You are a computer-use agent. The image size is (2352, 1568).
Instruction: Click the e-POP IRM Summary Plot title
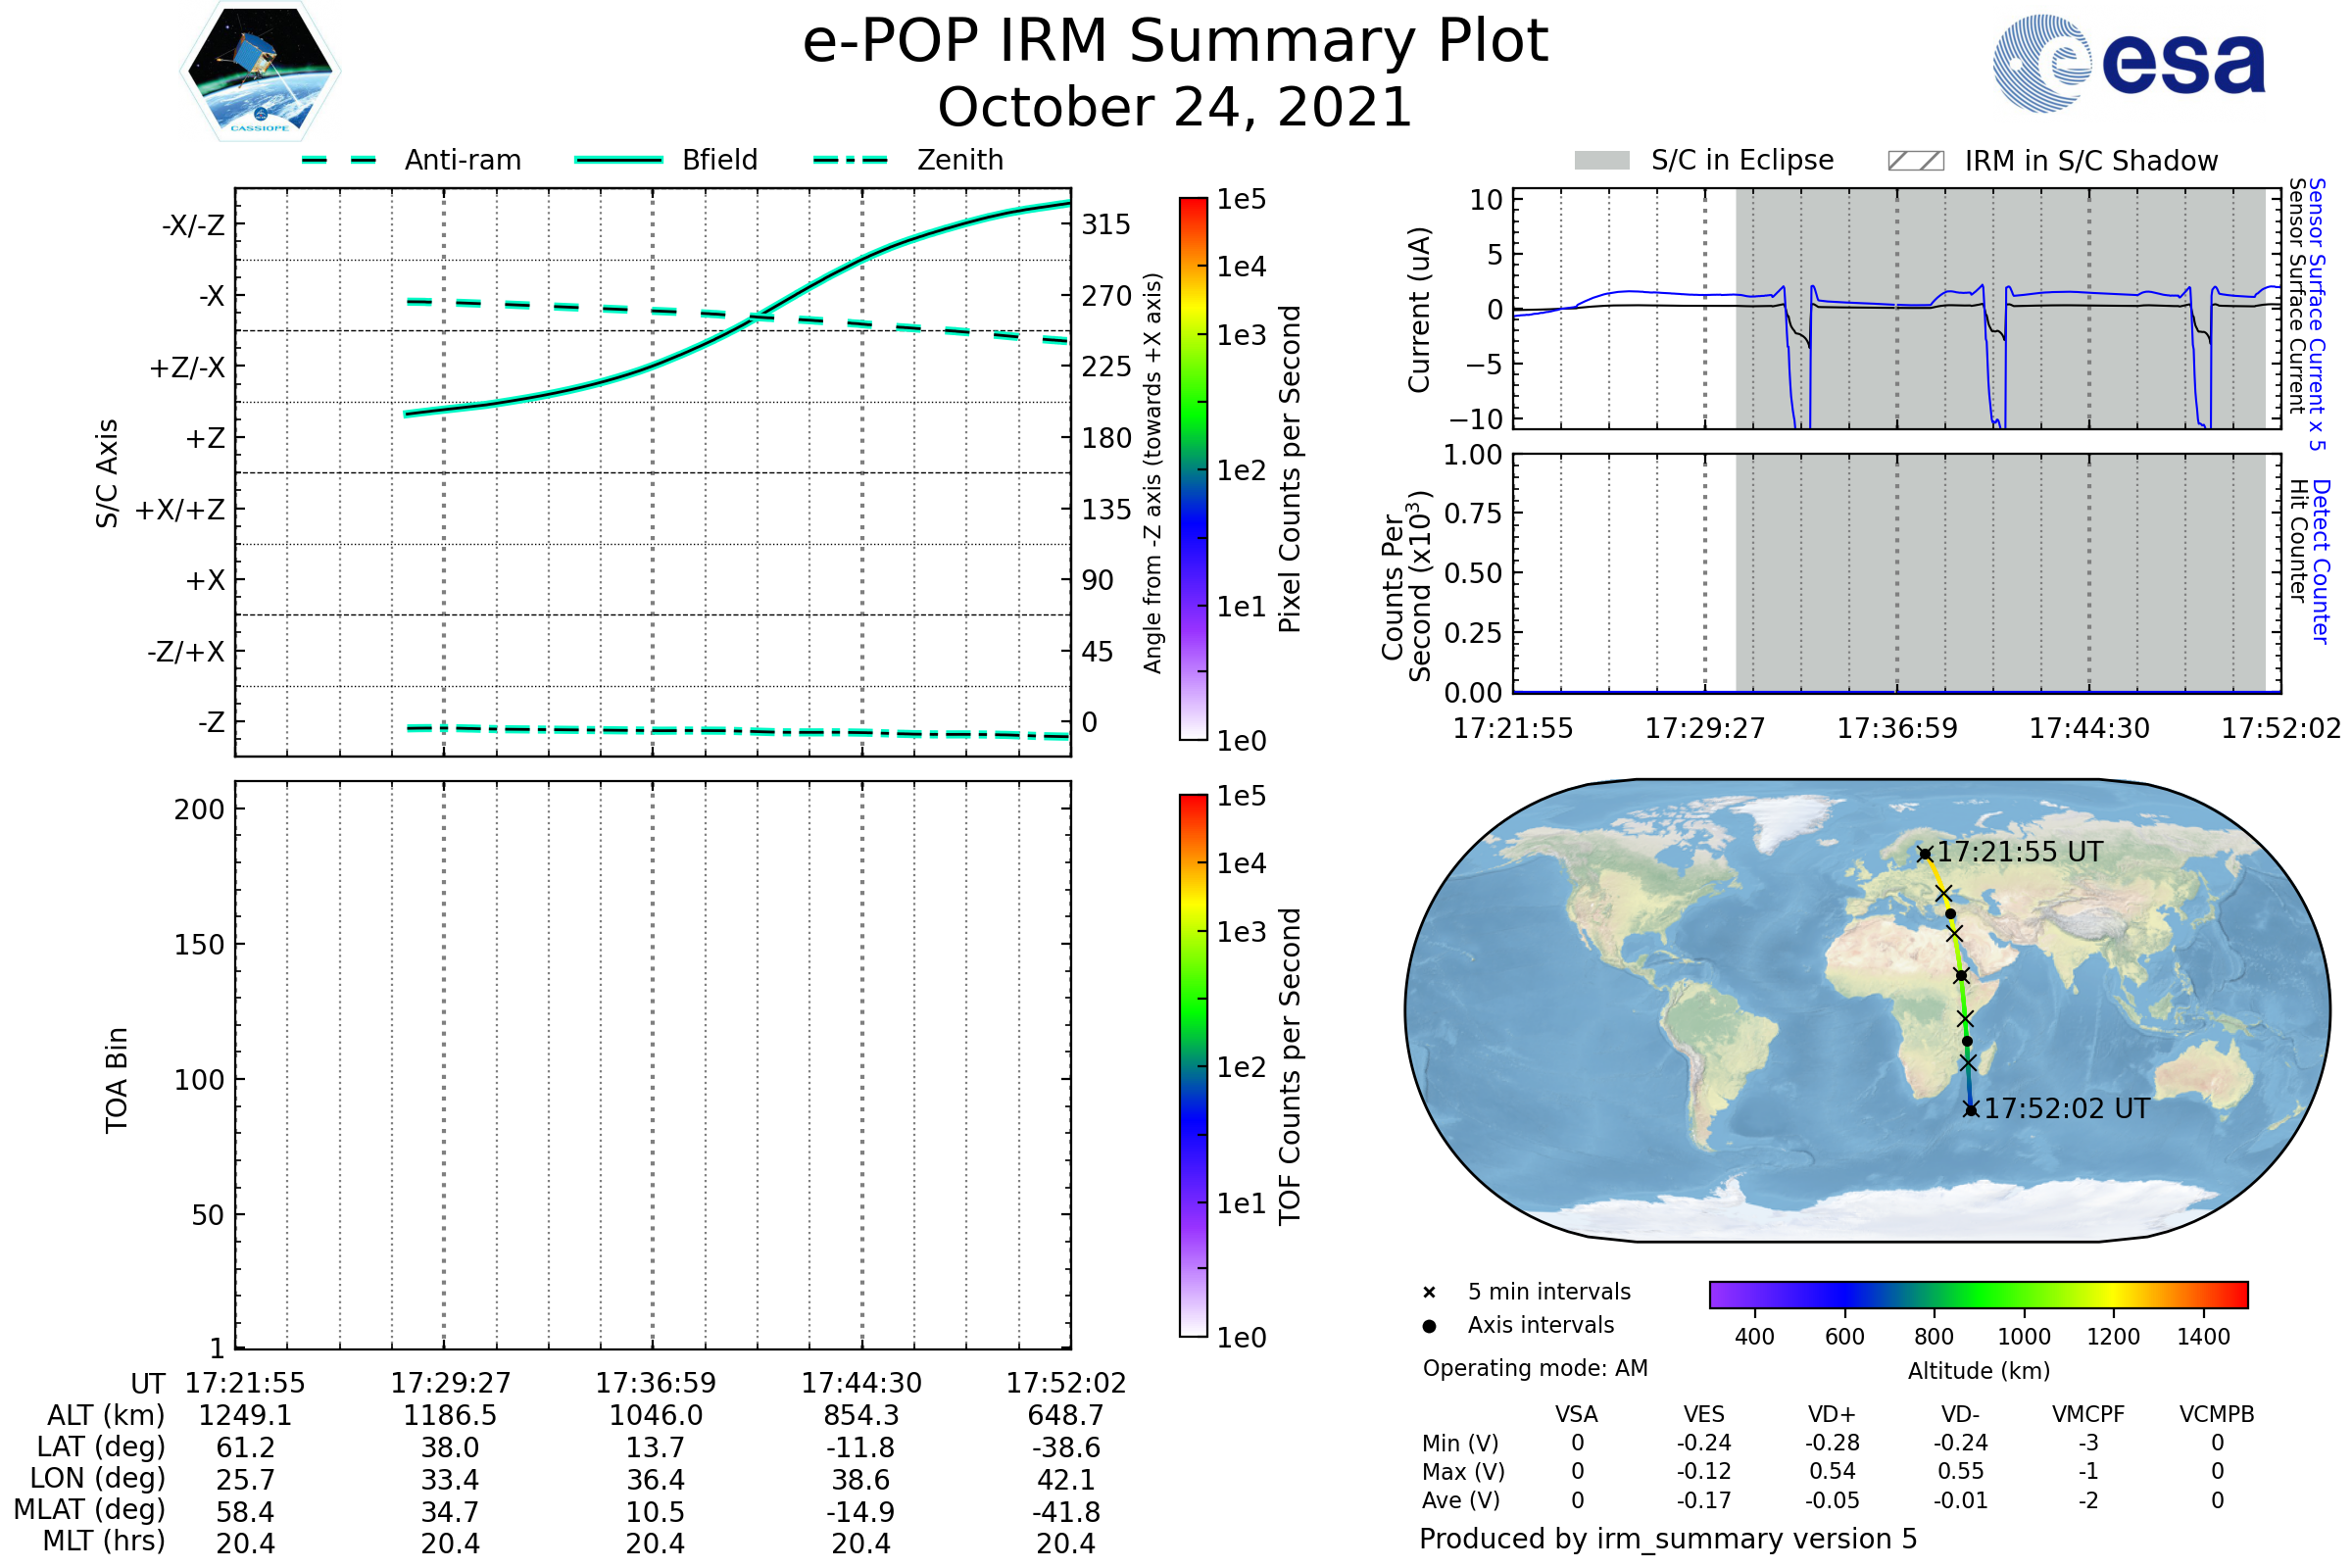1175,42
